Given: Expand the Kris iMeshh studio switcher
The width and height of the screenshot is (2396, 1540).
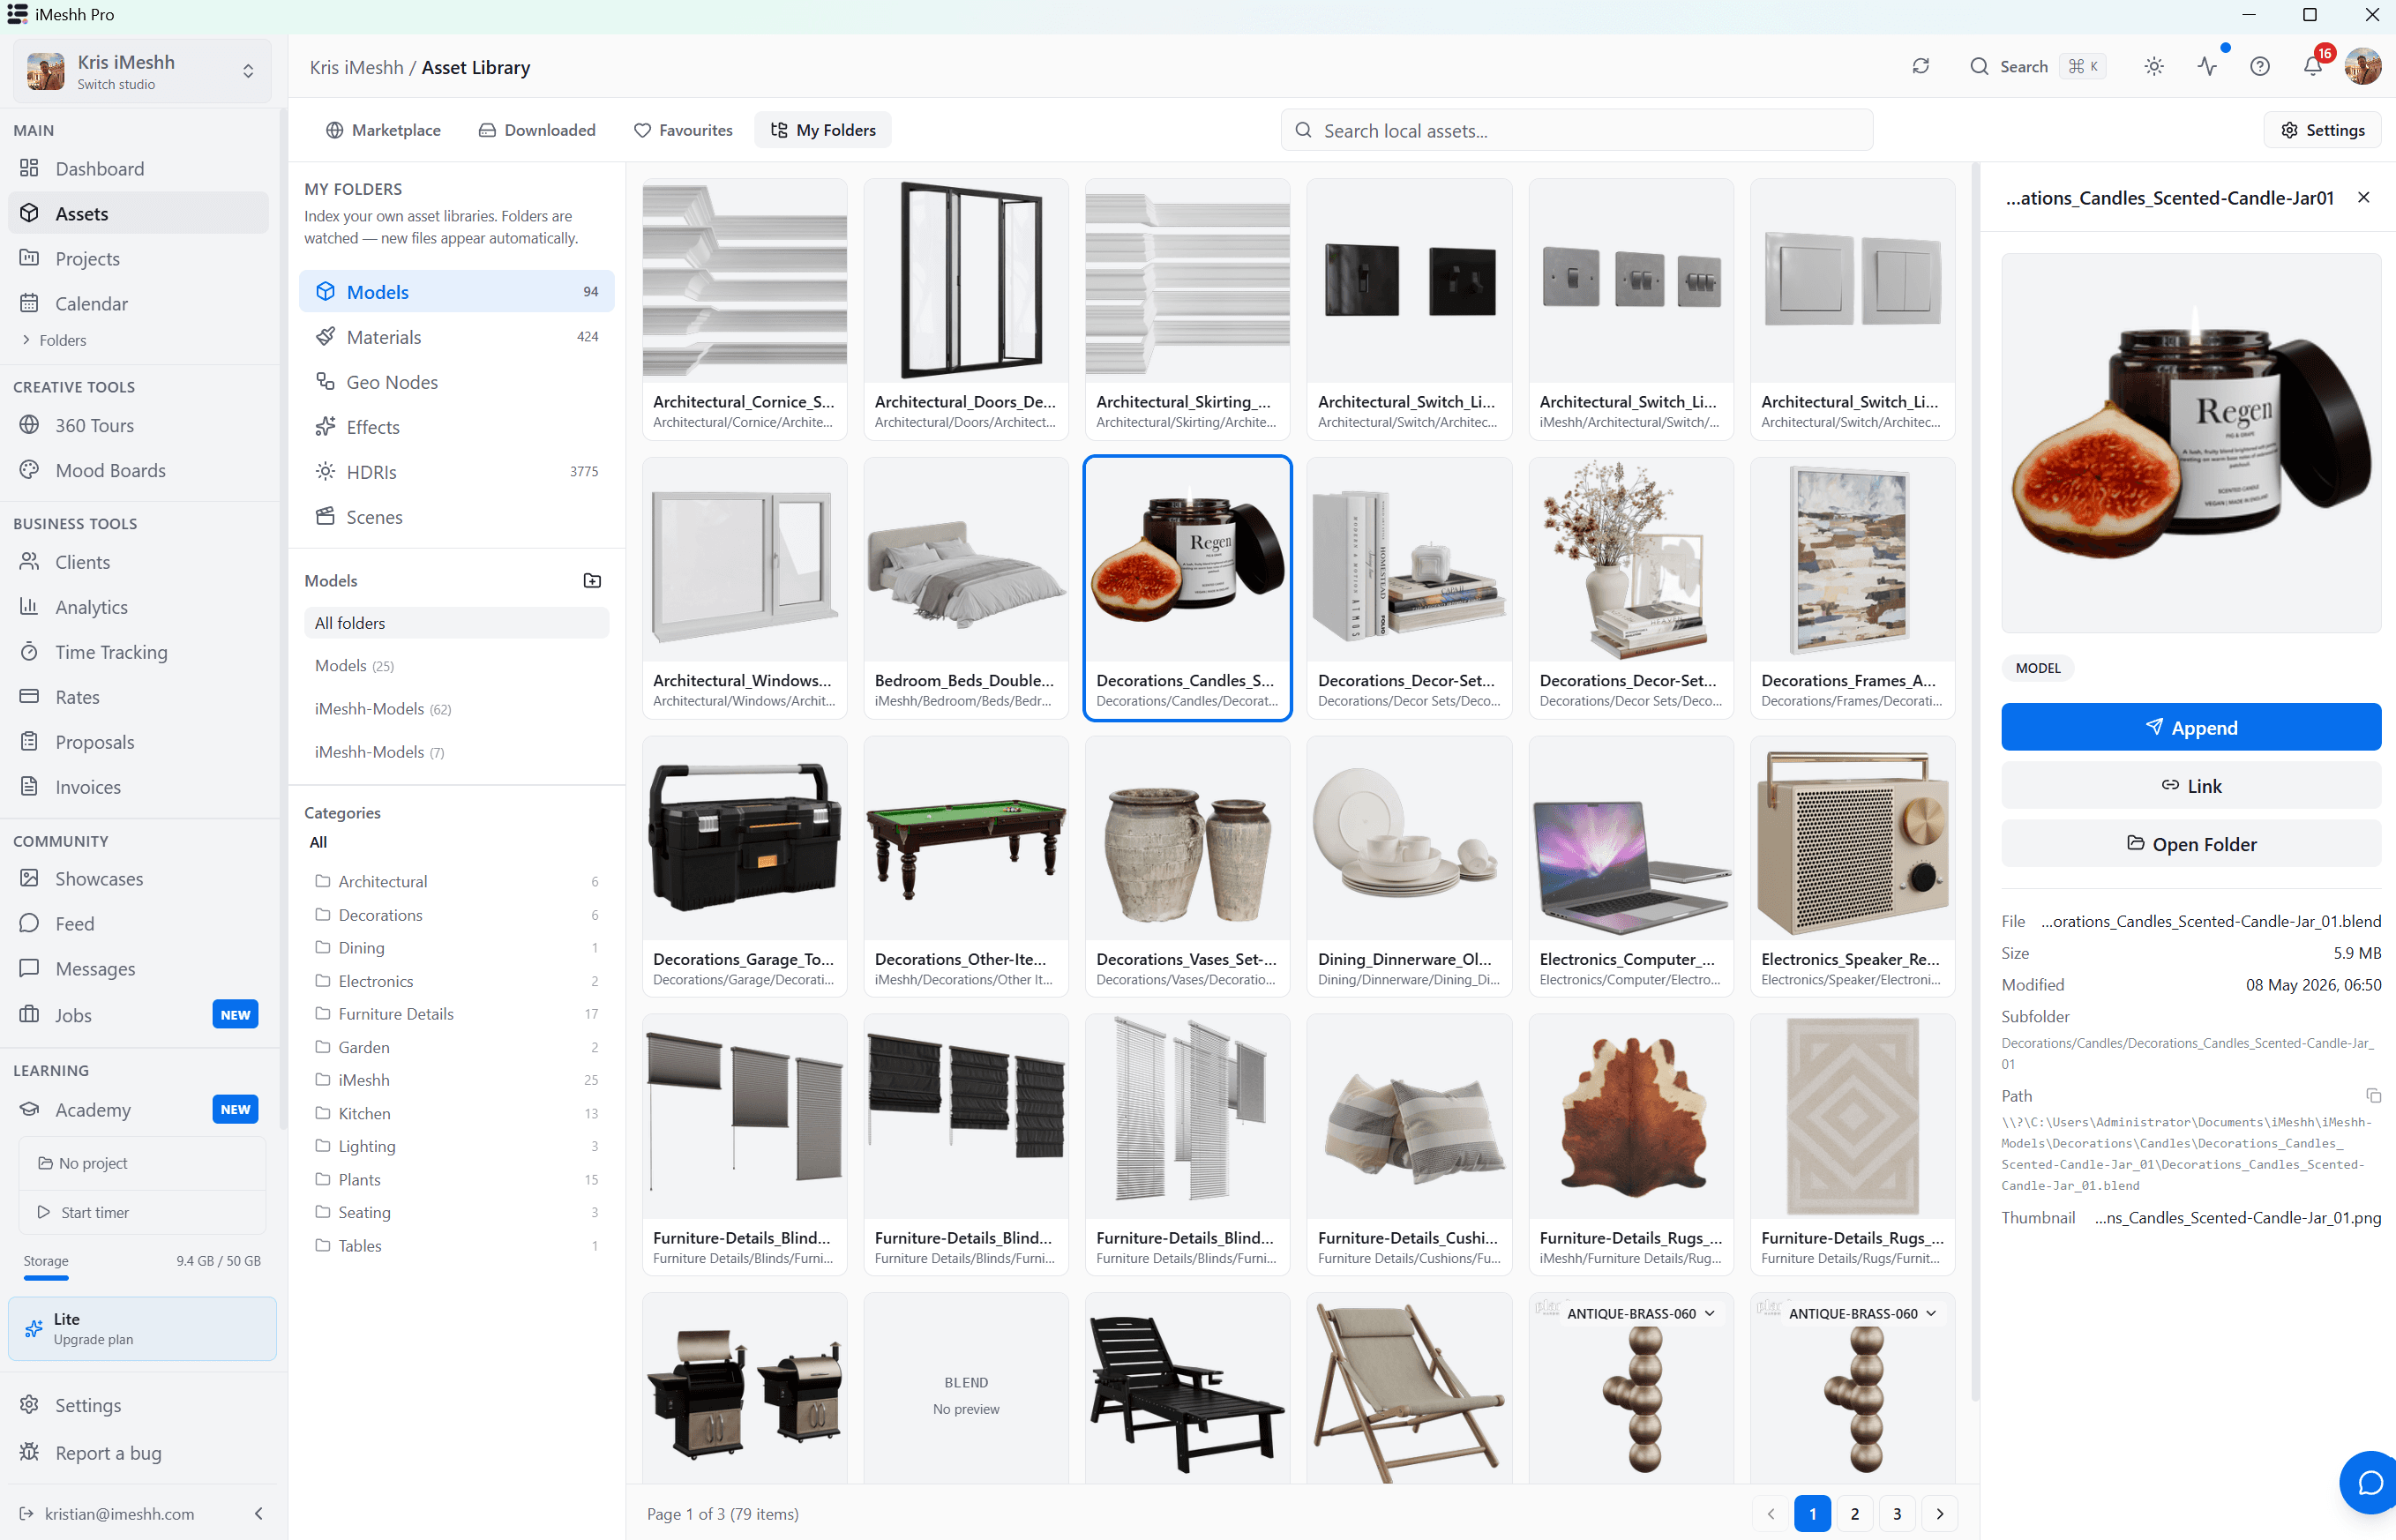Looking at the screenshot, I should pyautogui.click(x=142, y=71).
